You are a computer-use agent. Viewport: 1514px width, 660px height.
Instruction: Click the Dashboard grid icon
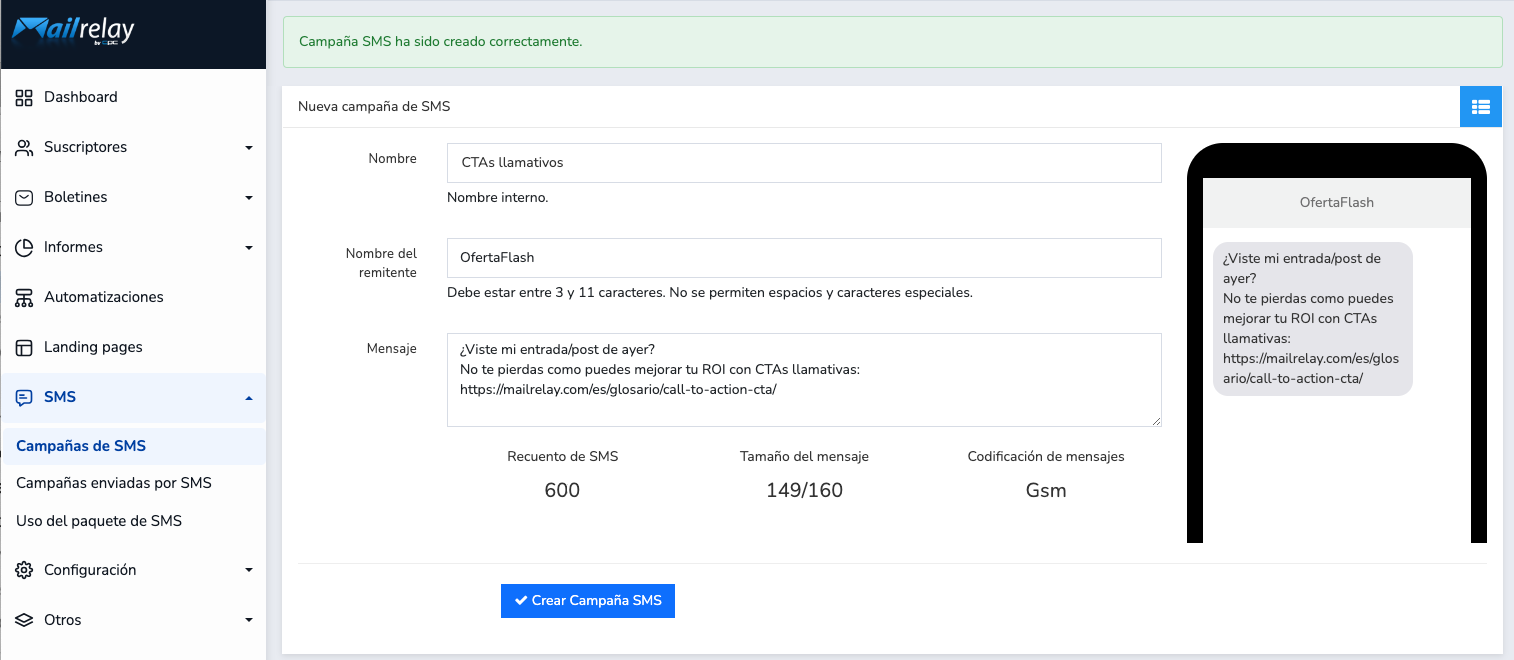(x=24, y=97)
